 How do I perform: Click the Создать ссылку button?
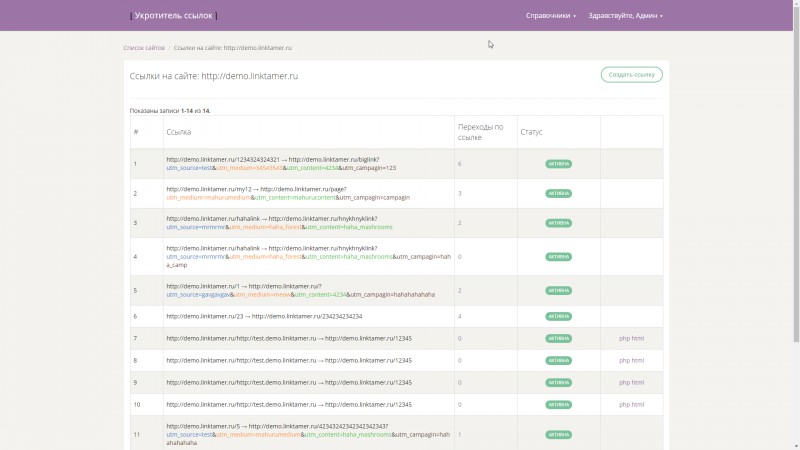click(631, 74)
